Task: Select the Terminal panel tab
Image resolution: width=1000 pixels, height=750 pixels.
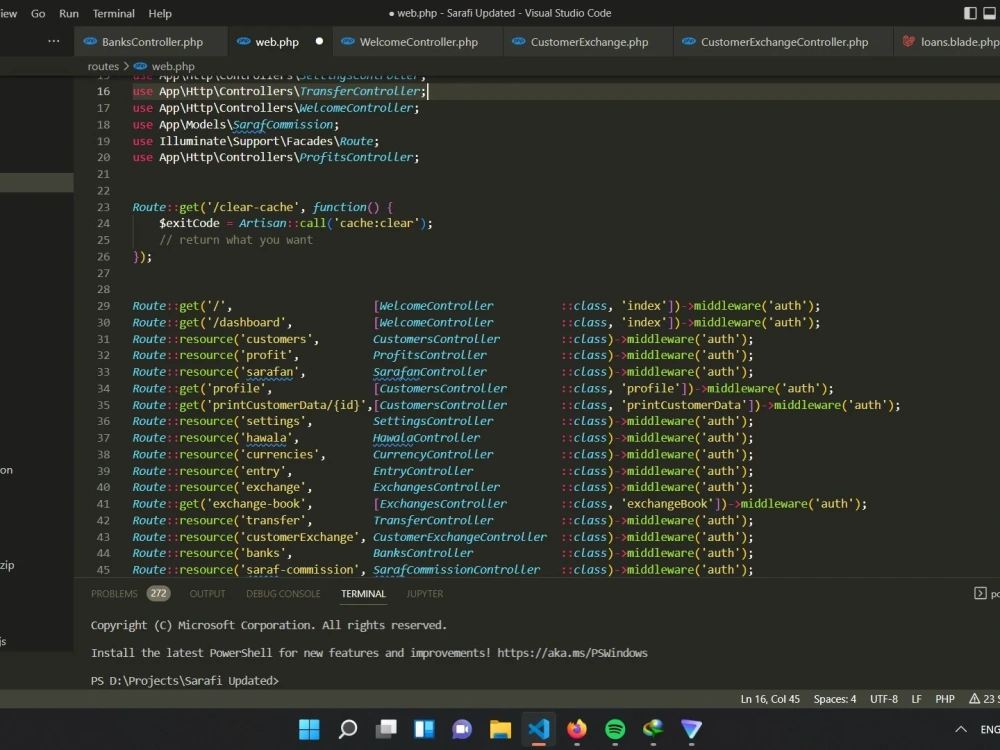Action: 363,594
